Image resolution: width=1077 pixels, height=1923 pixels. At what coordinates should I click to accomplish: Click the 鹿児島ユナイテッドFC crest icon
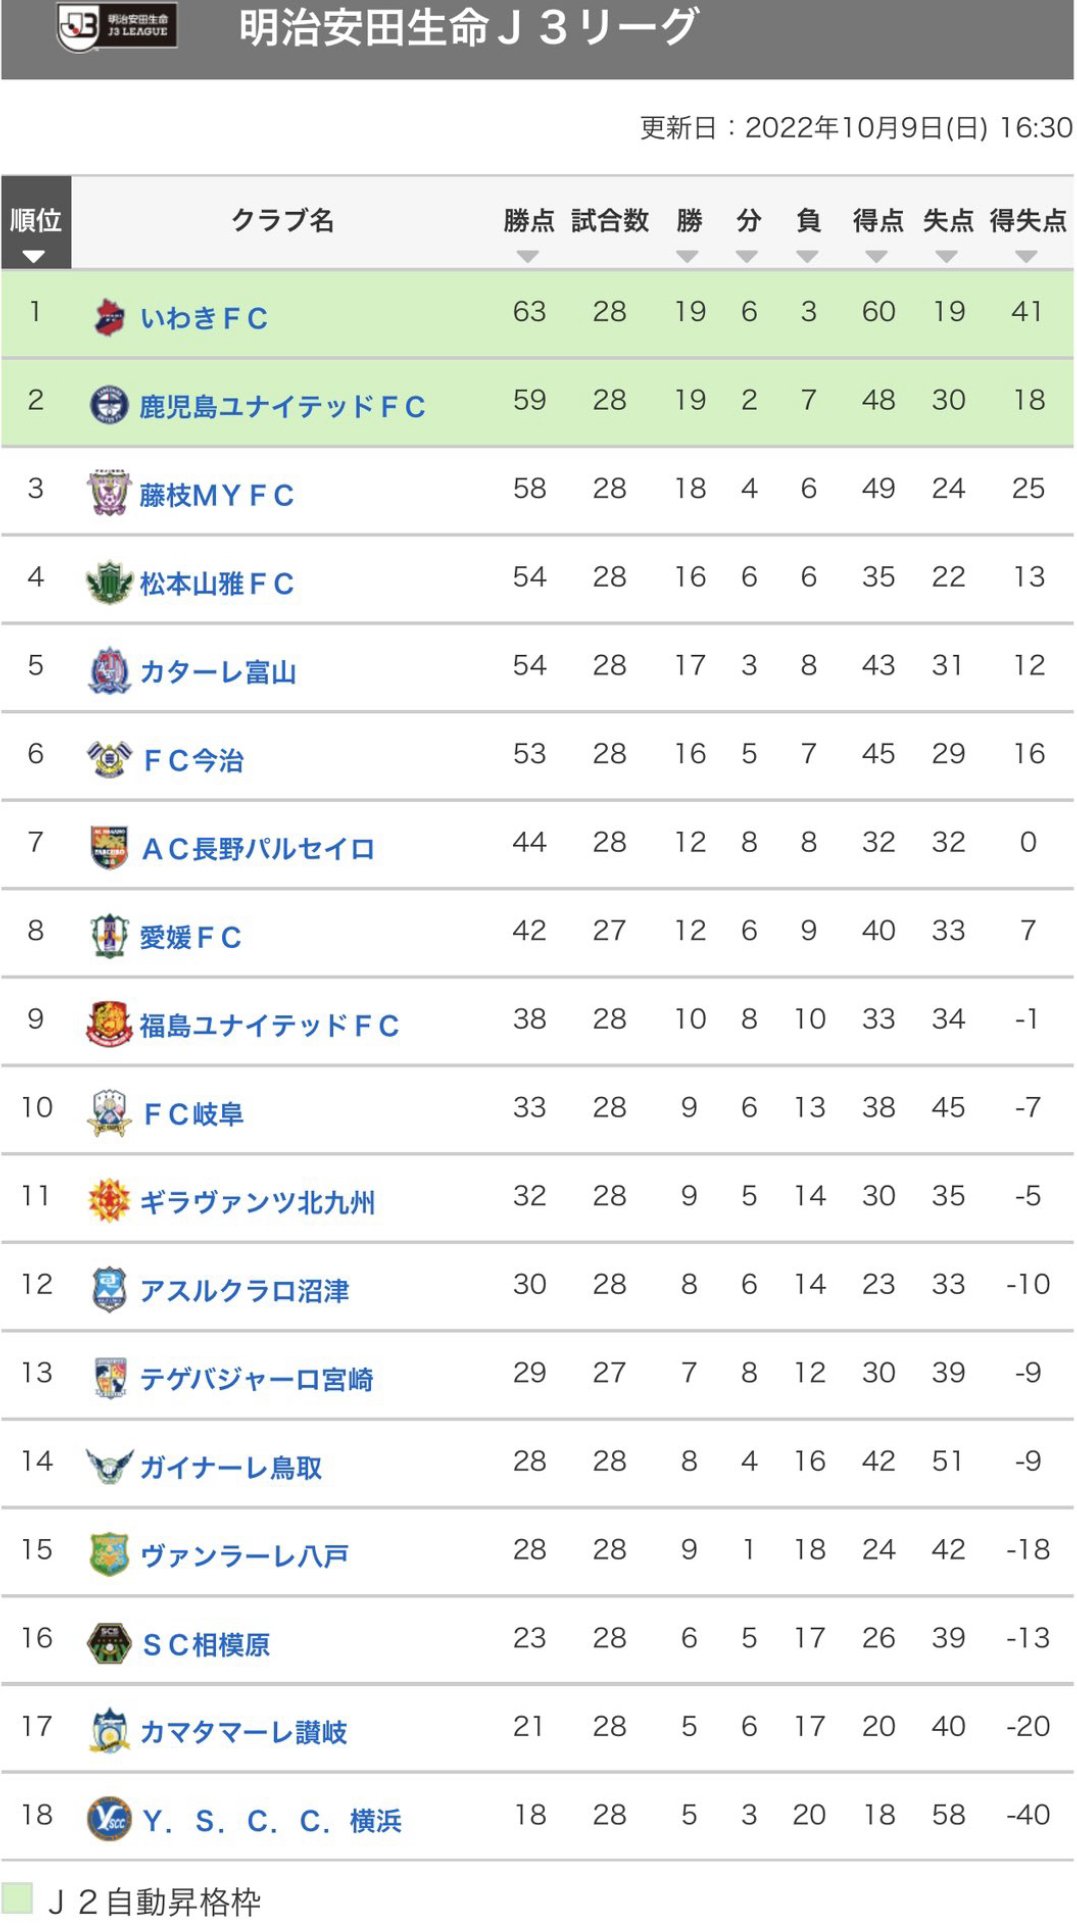coord(109,405)
